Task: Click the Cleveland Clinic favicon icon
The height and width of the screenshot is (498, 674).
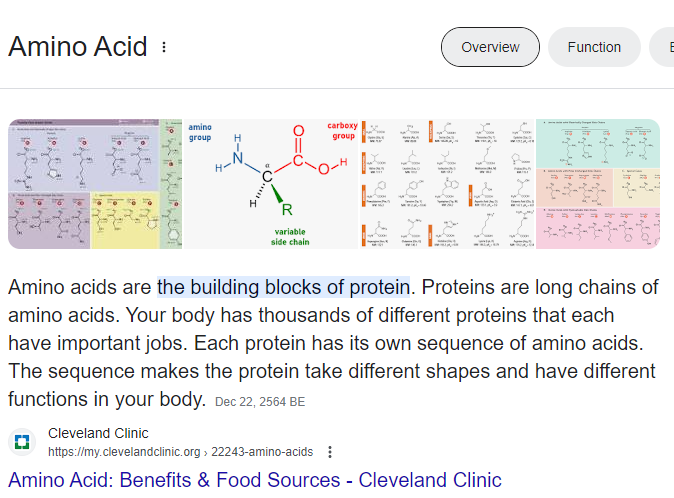Action: click(22, 442)
